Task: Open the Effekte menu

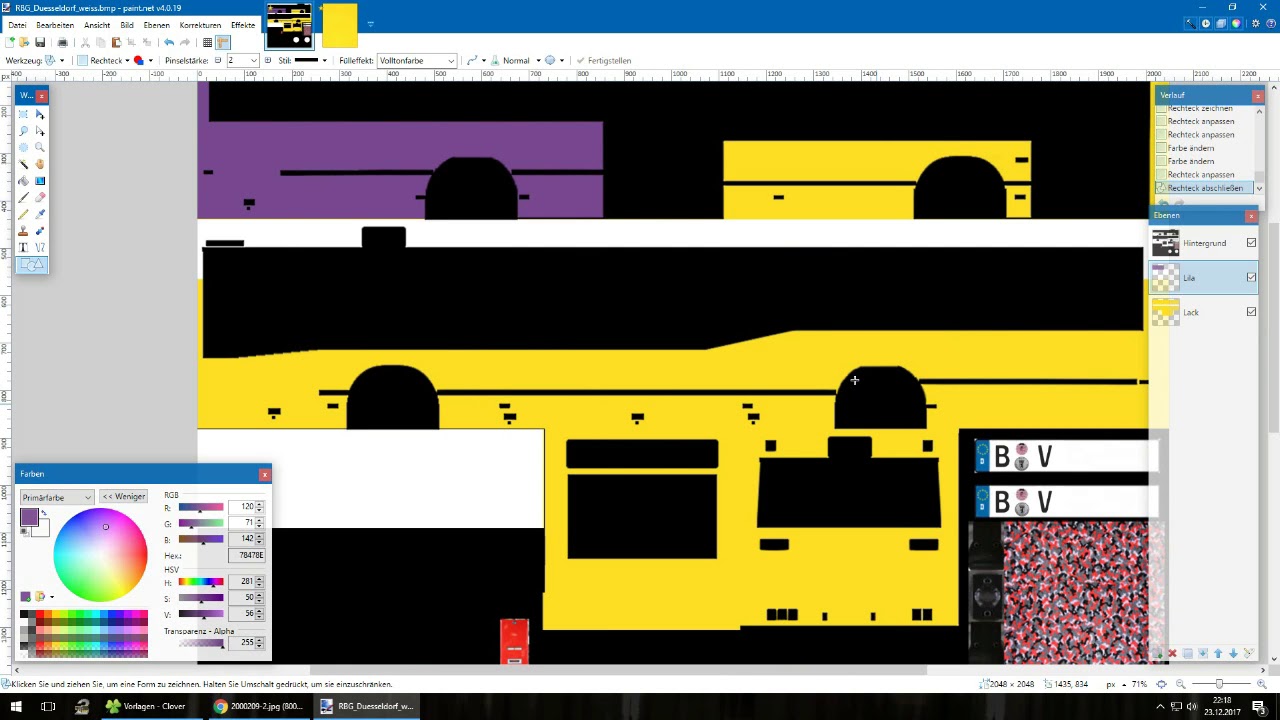Action: (x=243, y=25)
